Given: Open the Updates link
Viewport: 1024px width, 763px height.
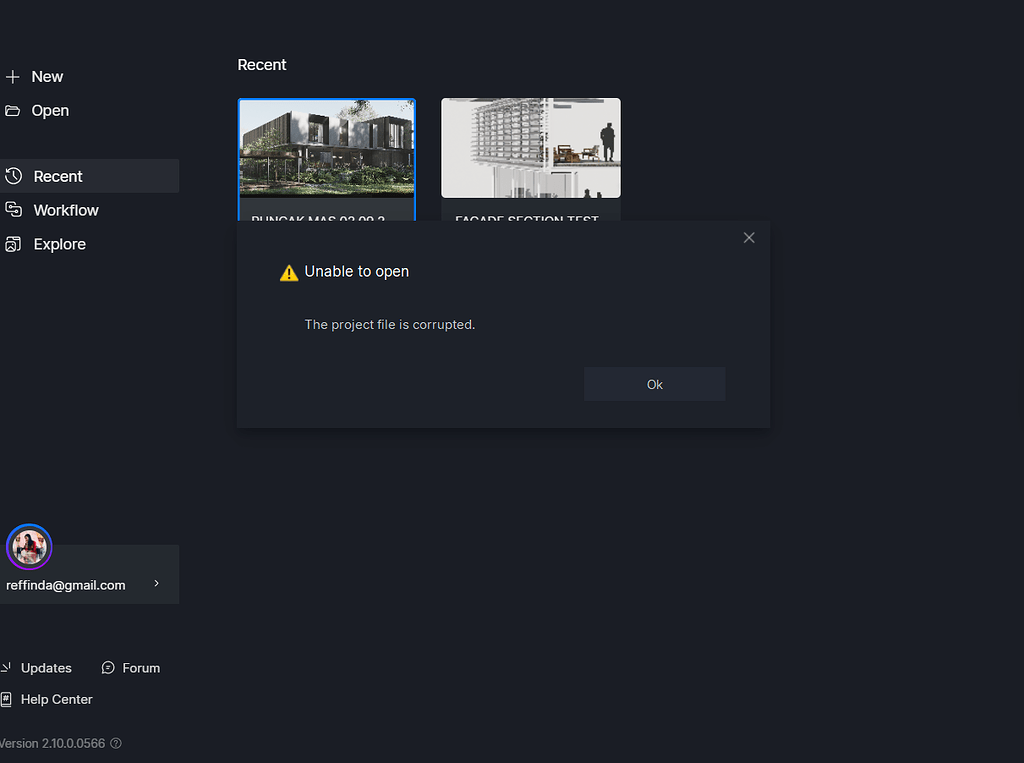Looking at the screenshot, I should 45,667.
